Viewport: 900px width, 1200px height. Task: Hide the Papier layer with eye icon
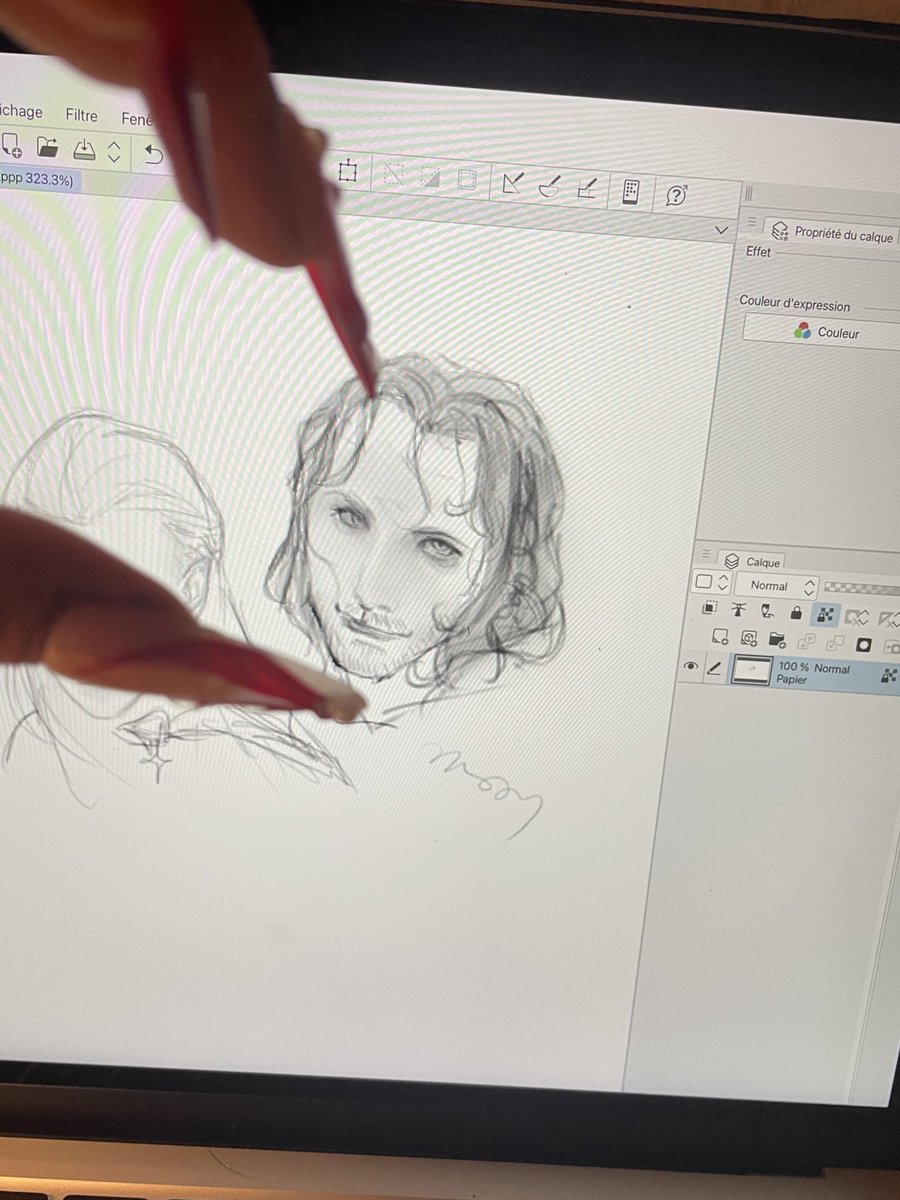(690, 666)
